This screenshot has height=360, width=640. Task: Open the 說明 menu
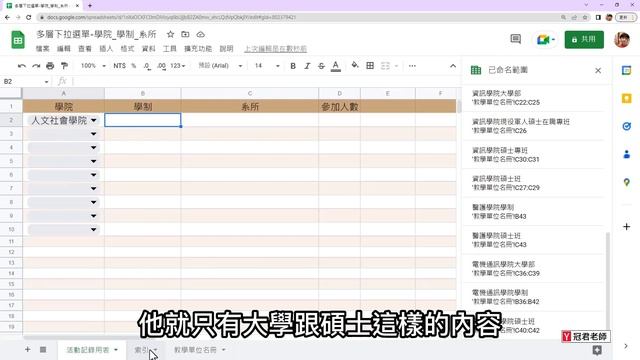coord(227,49)
